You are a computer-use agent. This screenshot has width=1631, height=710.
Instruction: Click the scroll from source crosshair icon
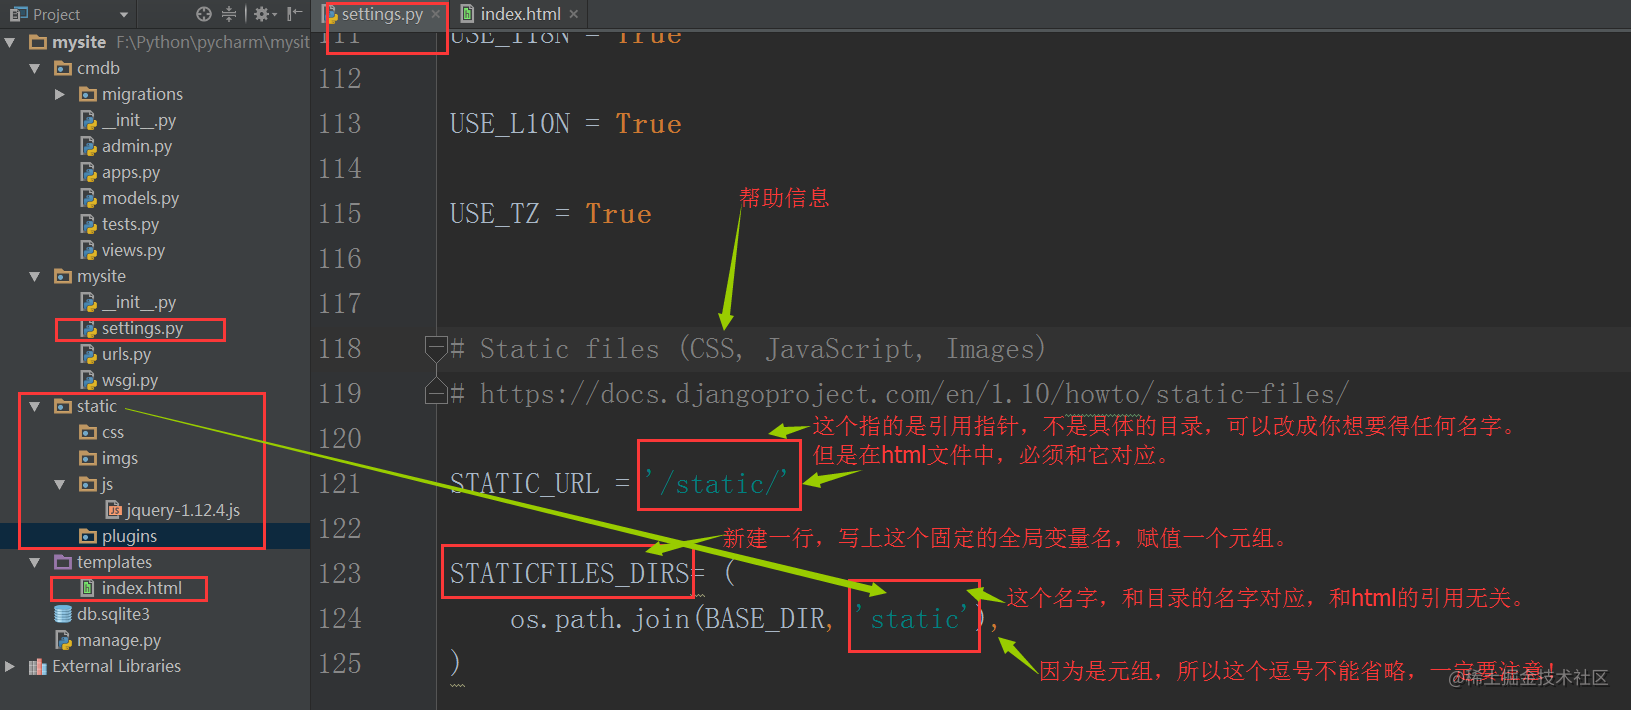(204, 14)
